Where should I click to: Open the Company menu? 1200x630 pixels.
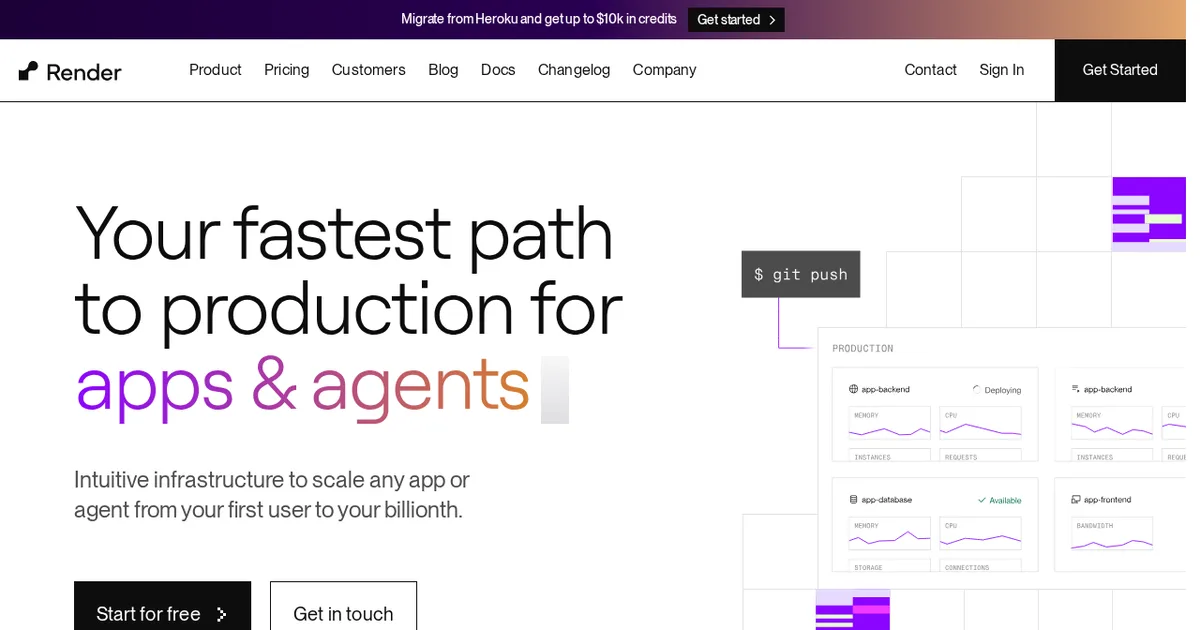click(664, 70)
